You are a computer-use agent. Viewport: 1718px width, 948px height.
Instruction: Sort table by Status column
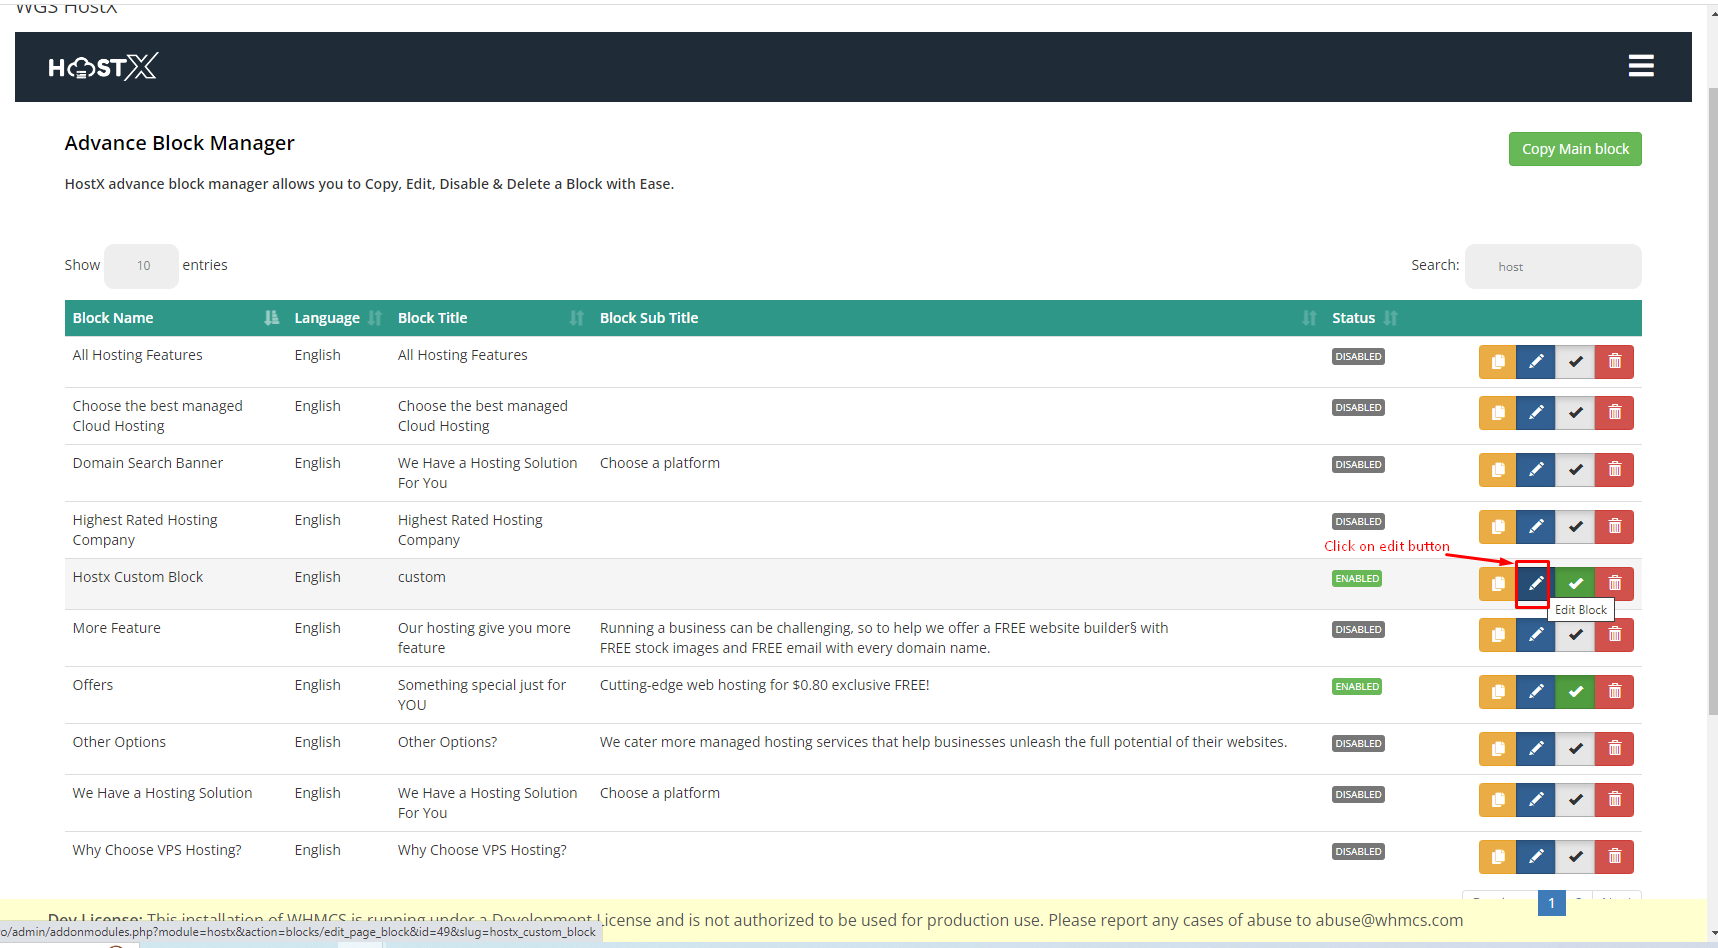[1365, 318]
